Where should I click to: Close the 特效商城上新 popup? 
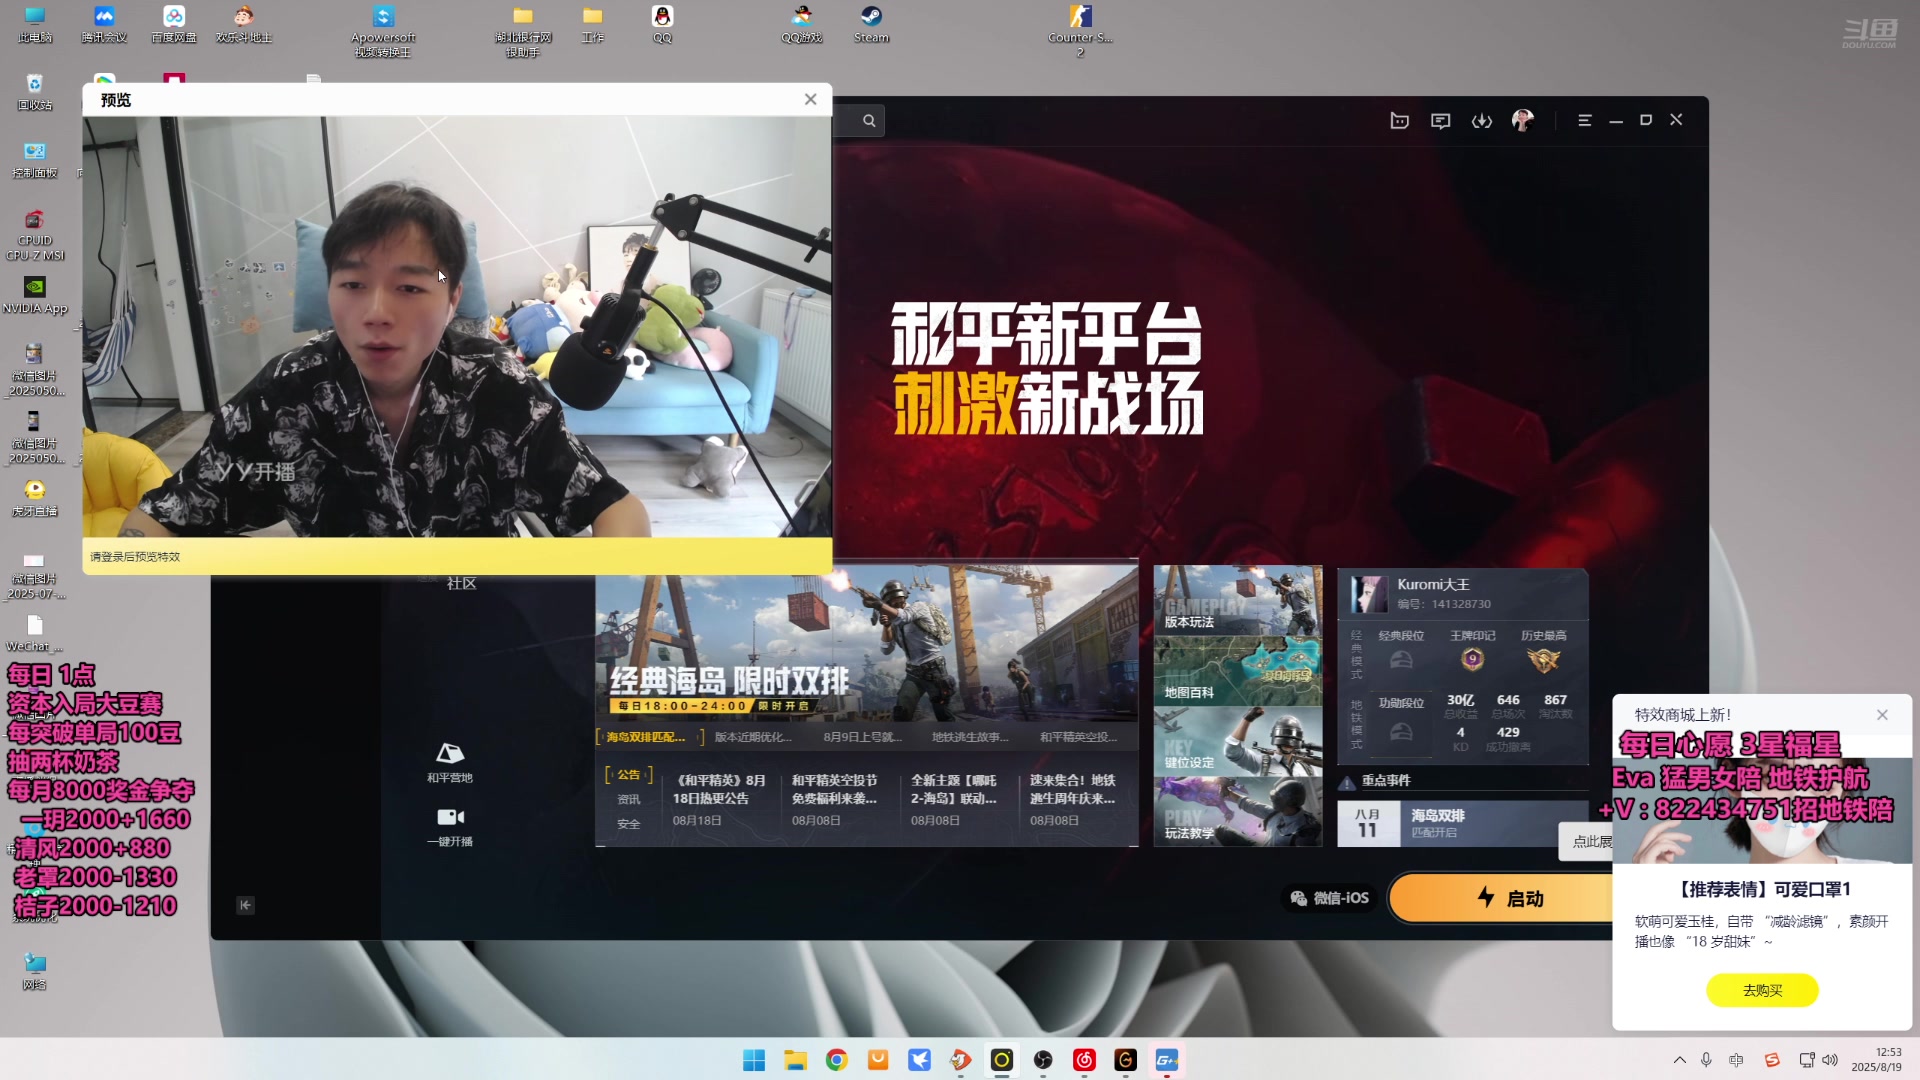click(x=1882, y=715)
